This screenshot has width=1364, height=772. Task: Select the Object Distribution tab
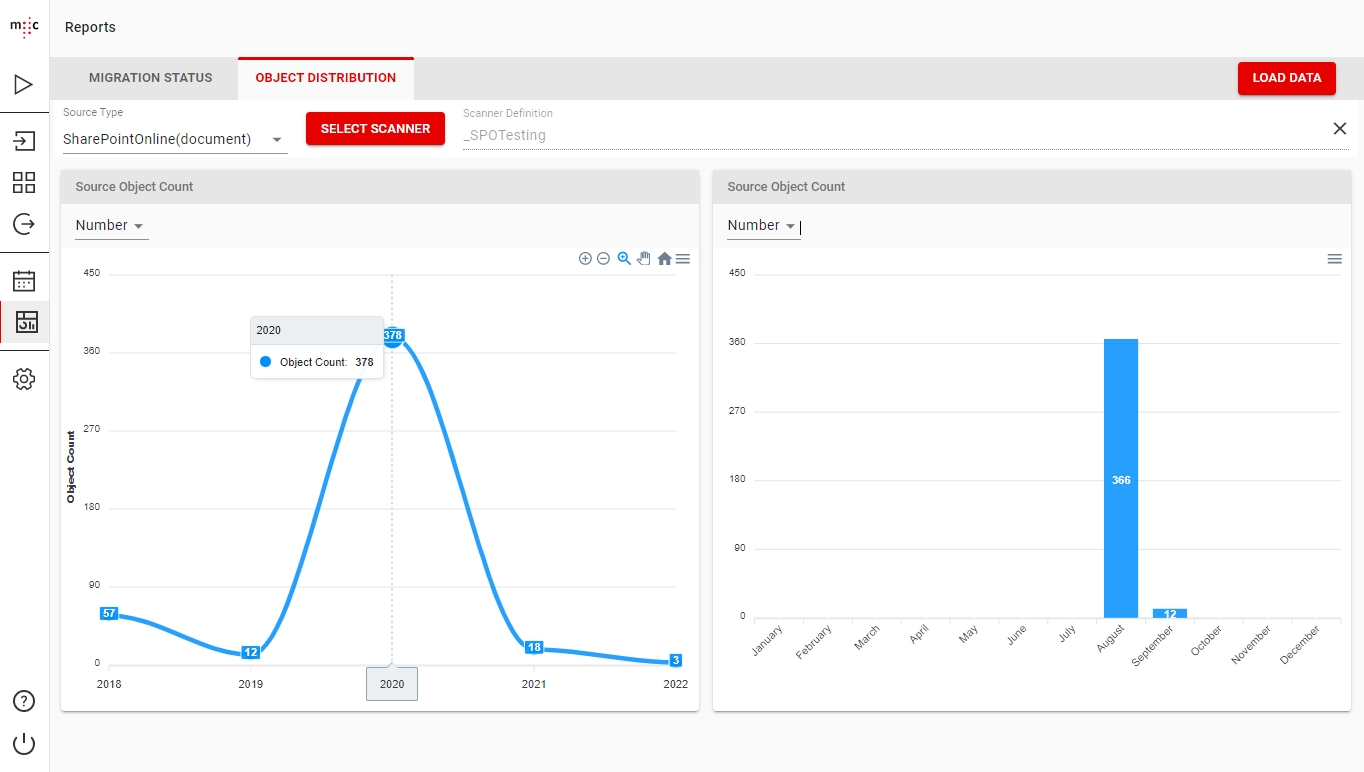point(326,78)
